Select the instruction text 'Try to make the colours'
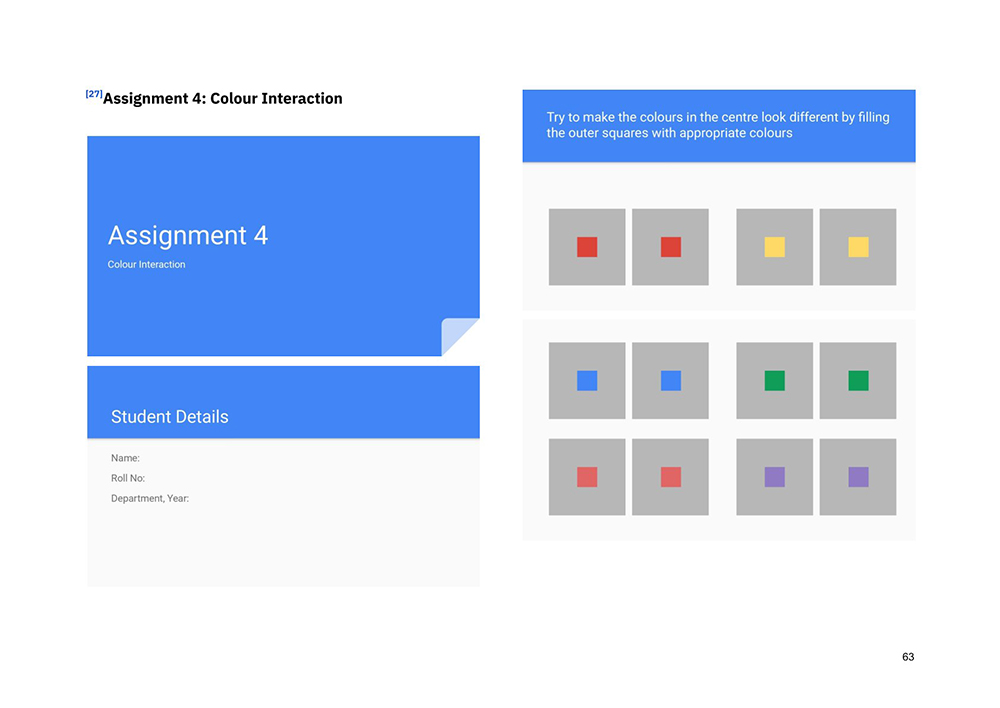The height and width of the screenshot is (708, 1000). tap(717, 125)
